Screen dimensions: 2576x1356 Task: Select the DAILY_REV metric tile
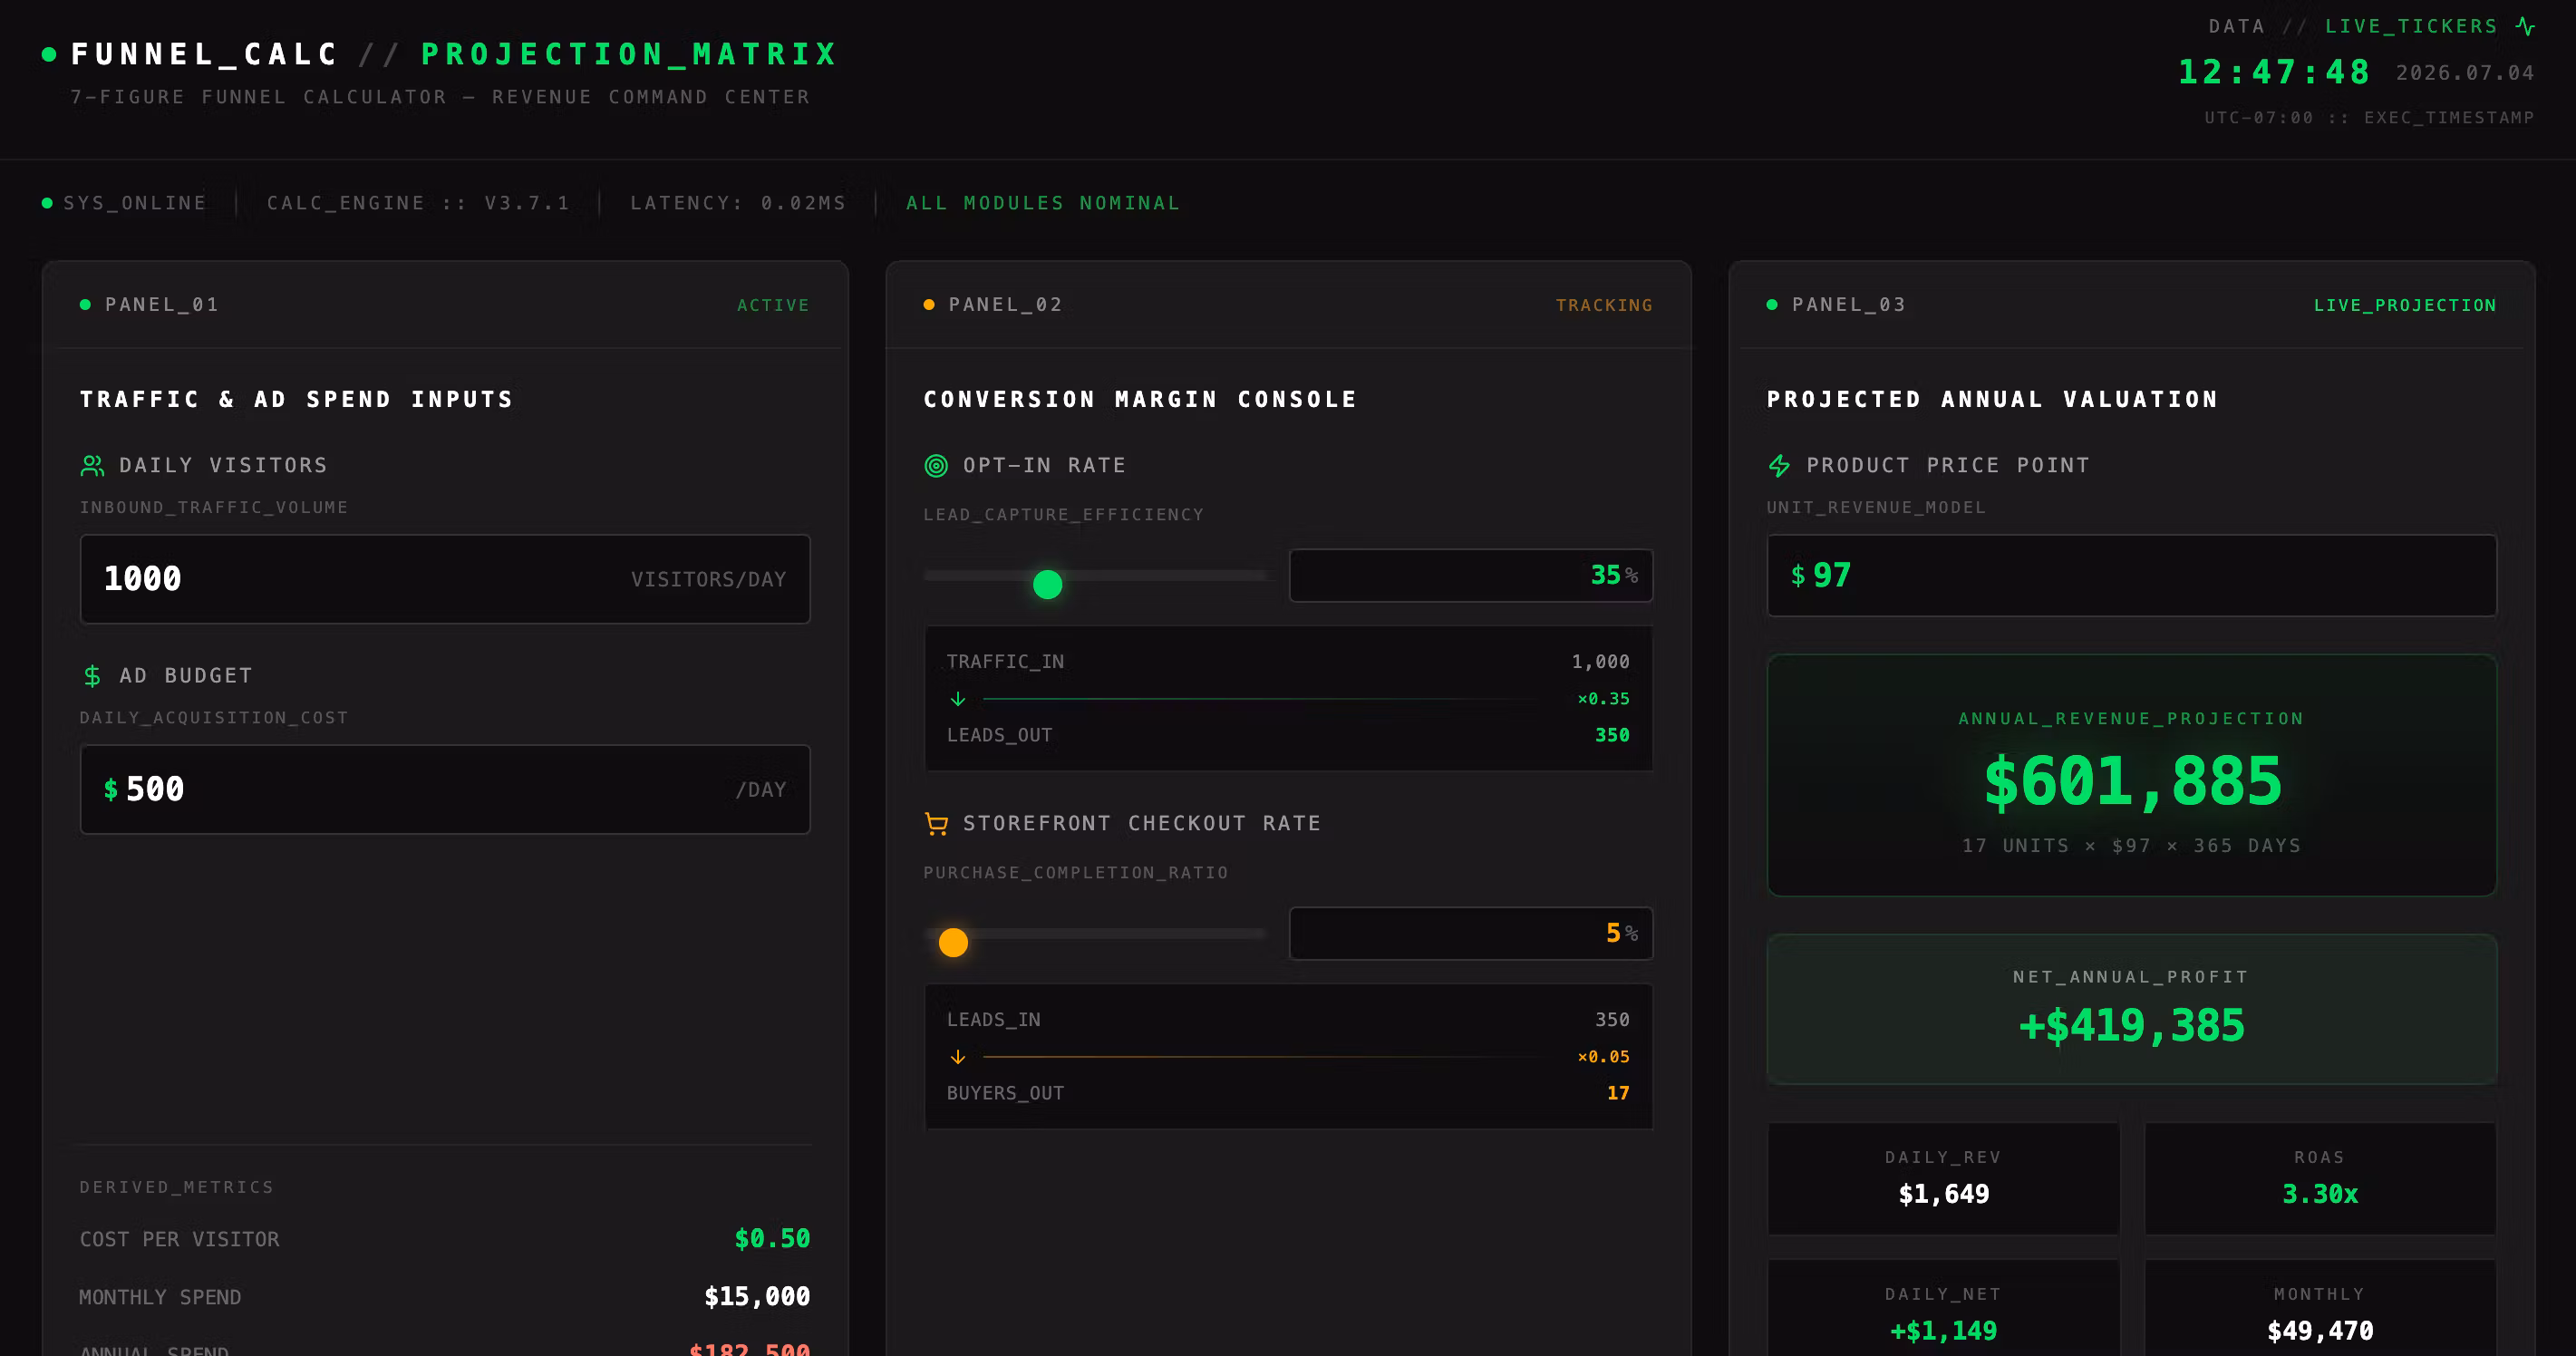(1943, 1178)
